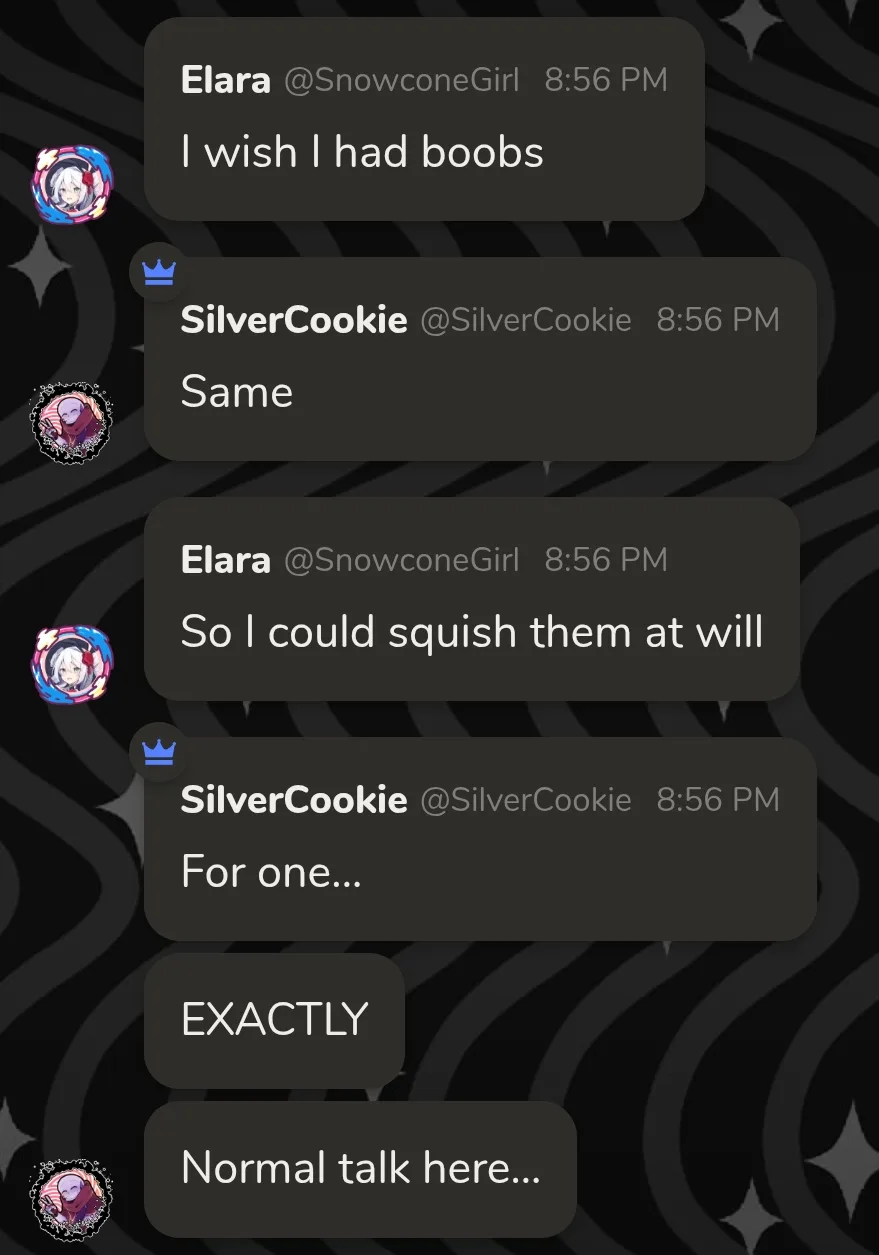This screenshot has width=879, height=1255.
Task: Open Elara's profile from the first message name
Action: (225, 80)
